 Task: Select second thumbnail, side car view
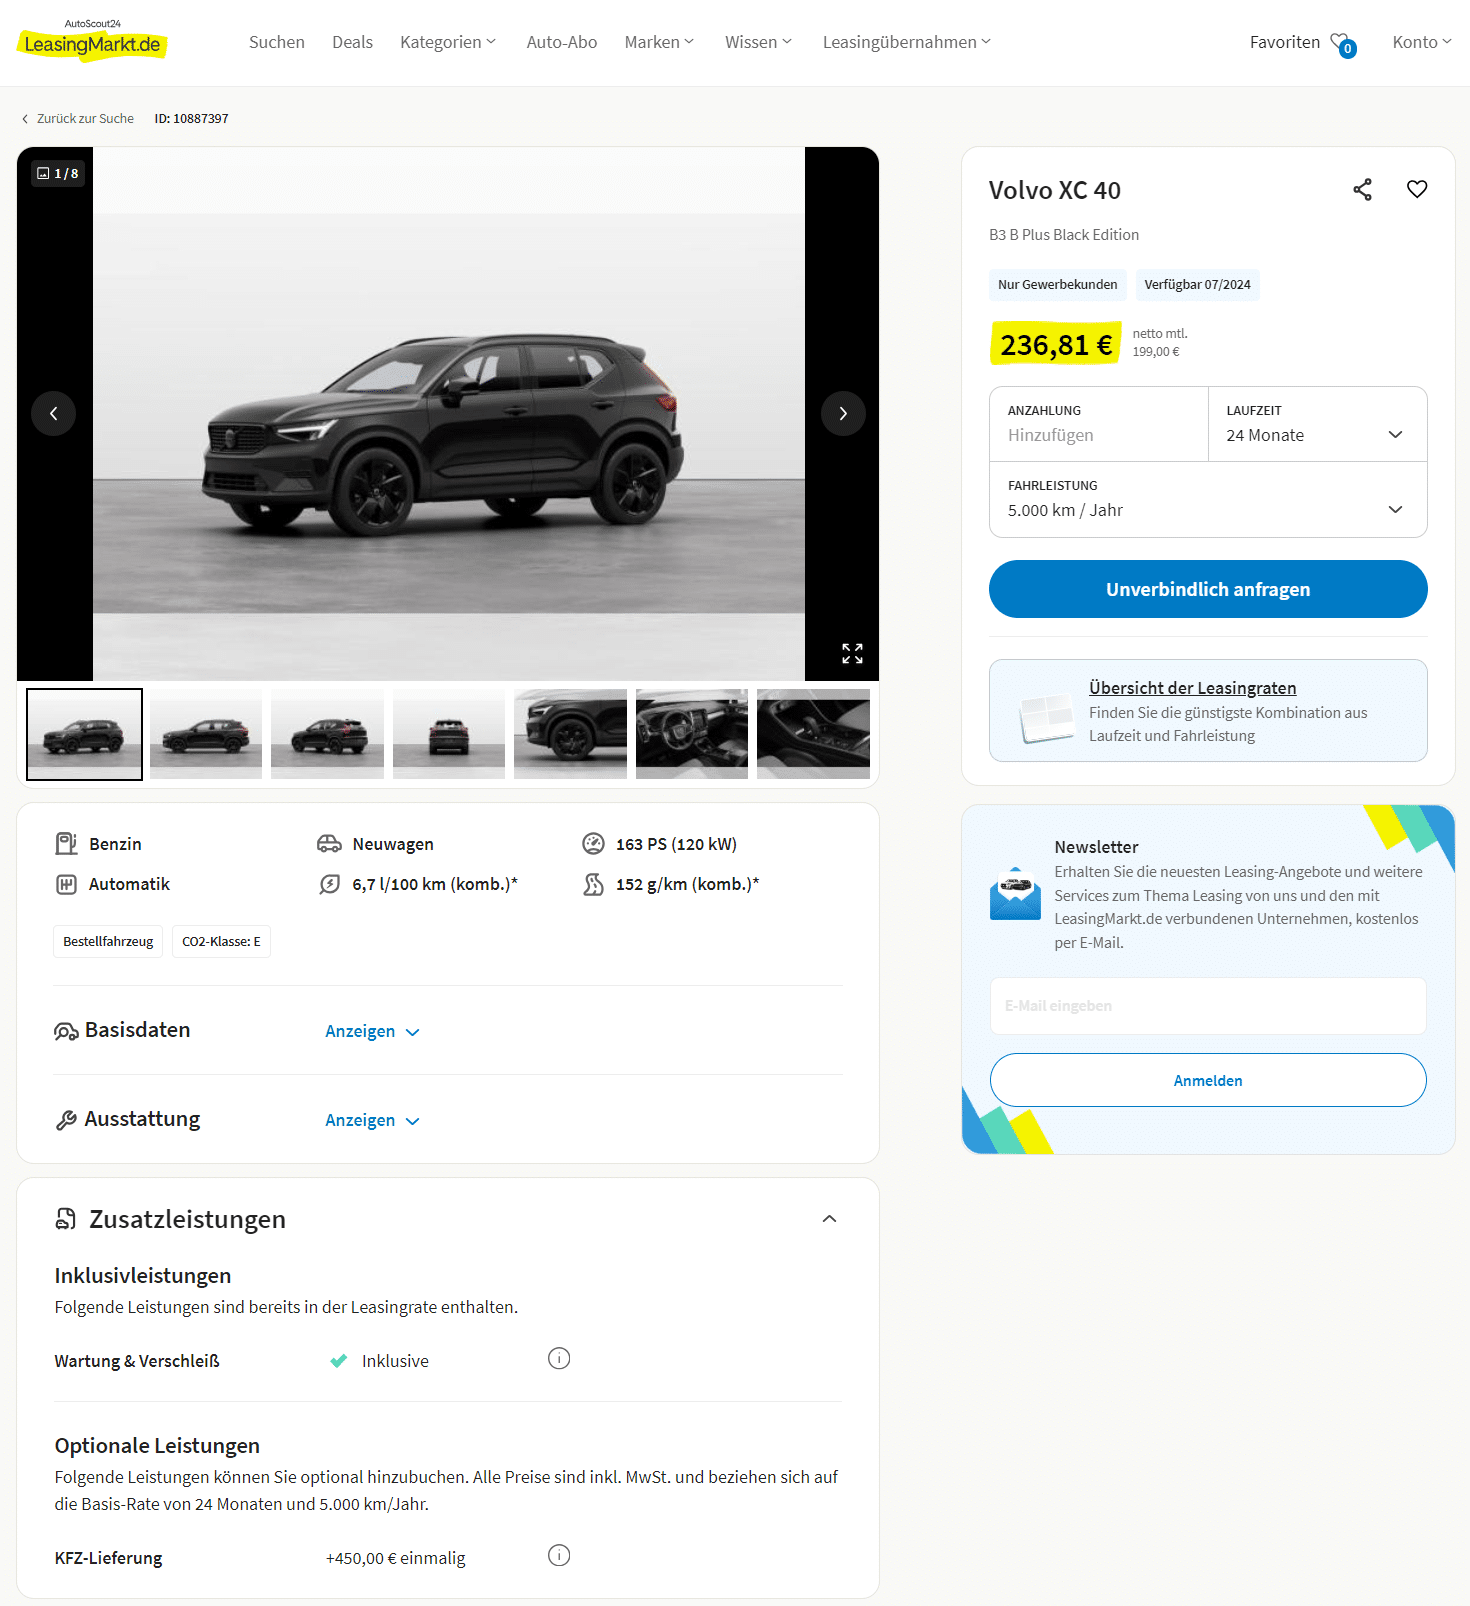206,734
